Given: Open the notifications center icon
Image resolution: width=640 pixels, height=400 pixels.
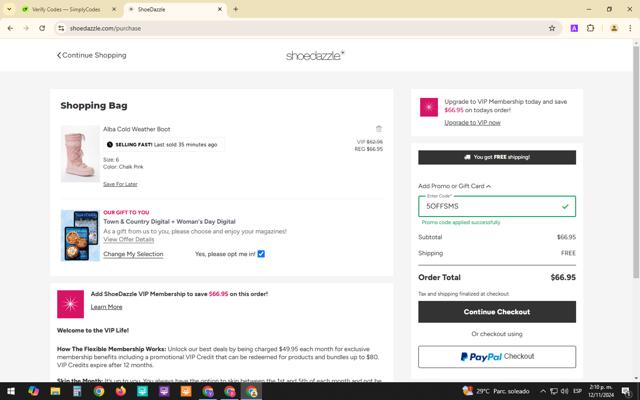Looking at the screenshot, I should [626, 391].
